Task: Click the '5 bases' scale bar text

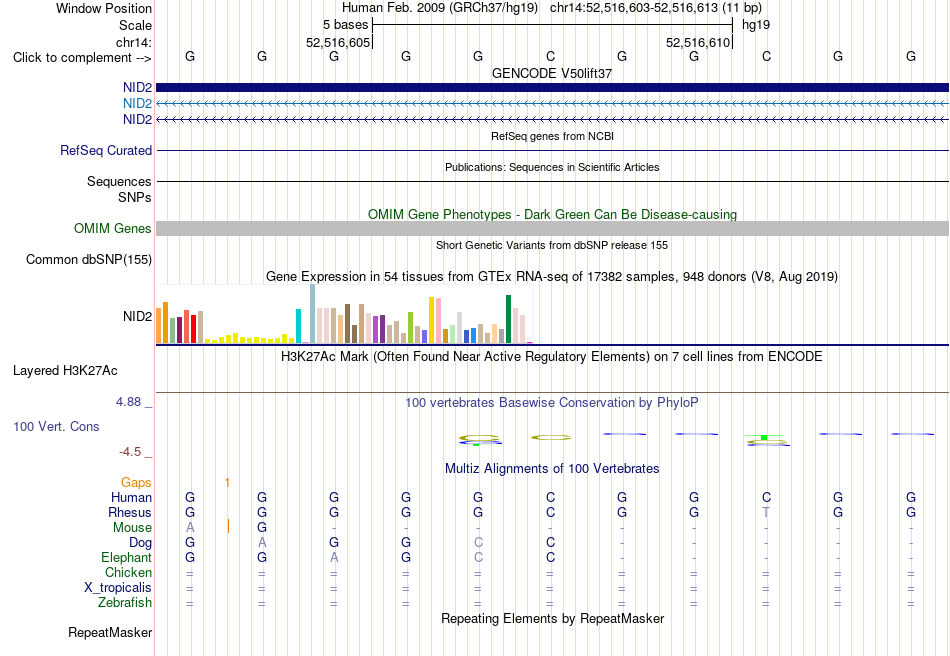Action: pyautogui.click(x=345, y=25)
